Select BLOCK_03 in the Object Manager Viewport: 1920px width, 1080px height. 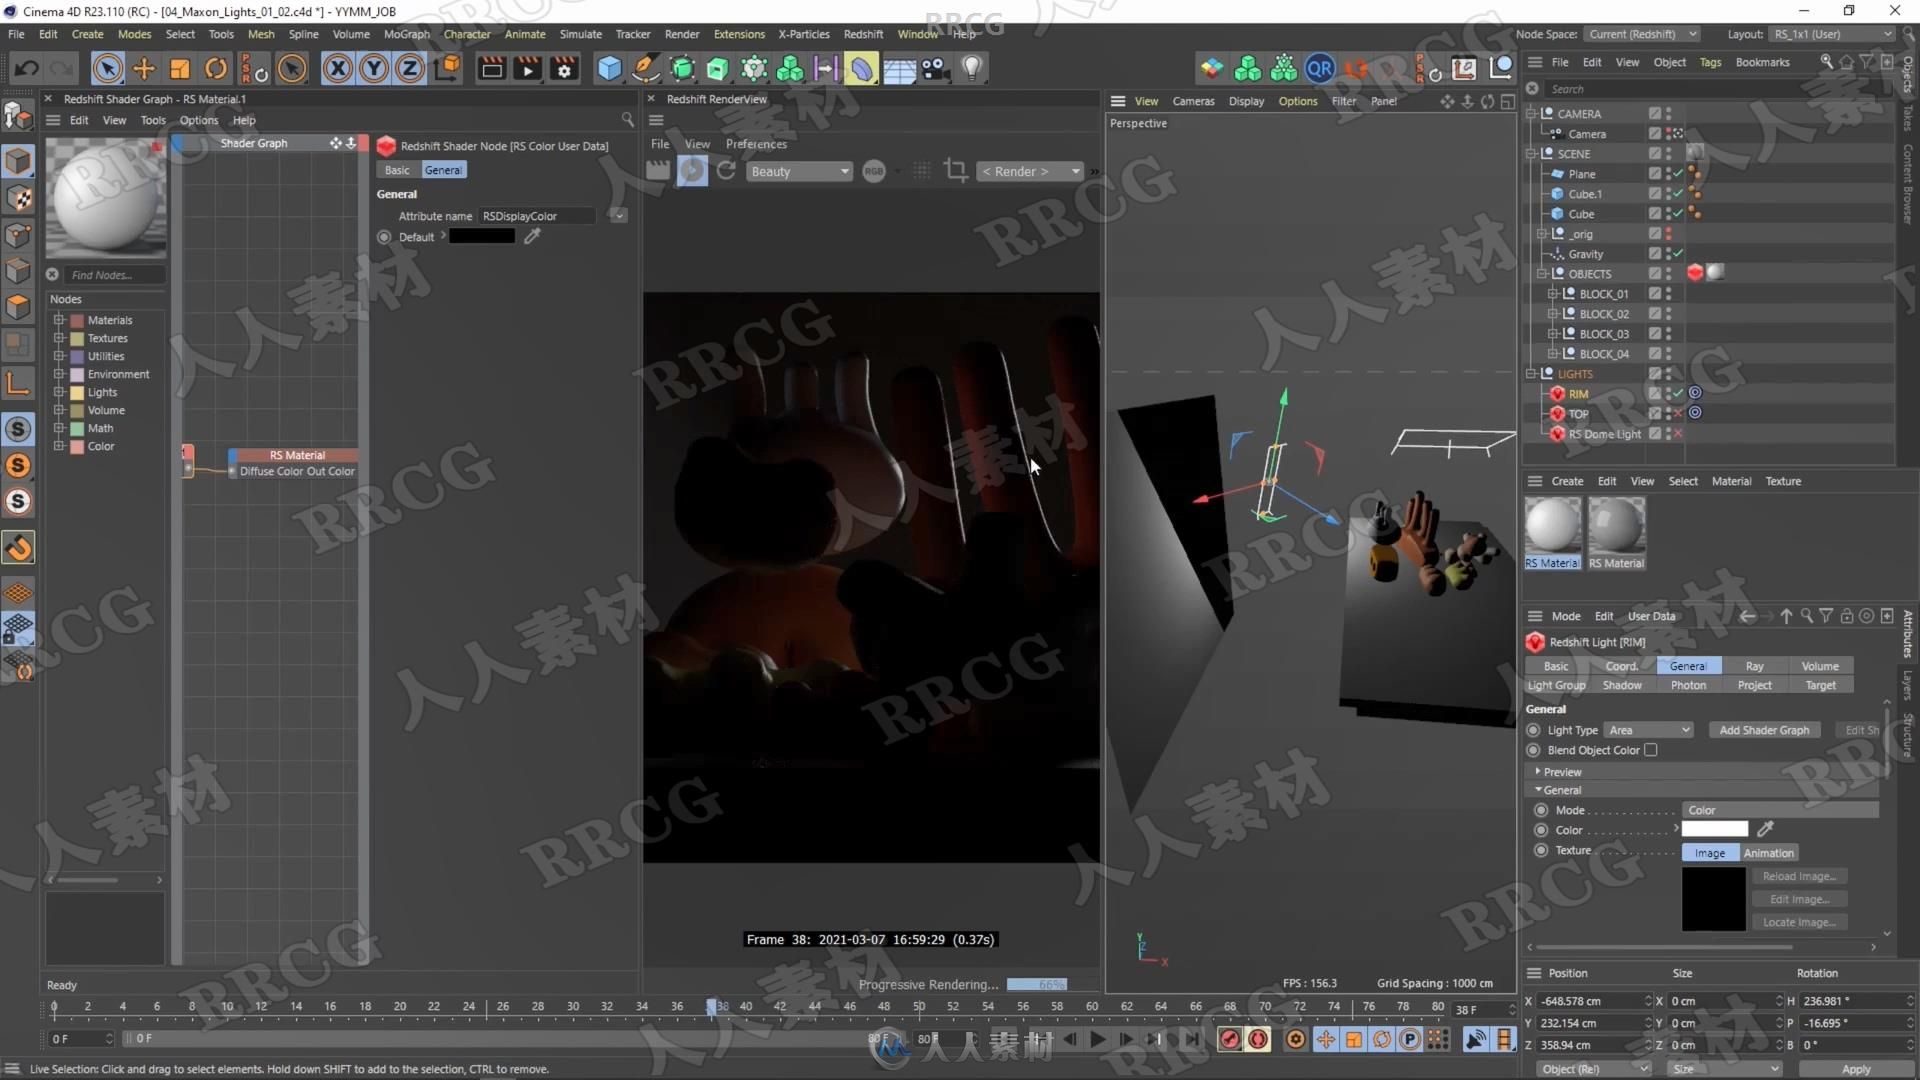pos(1603,334)
